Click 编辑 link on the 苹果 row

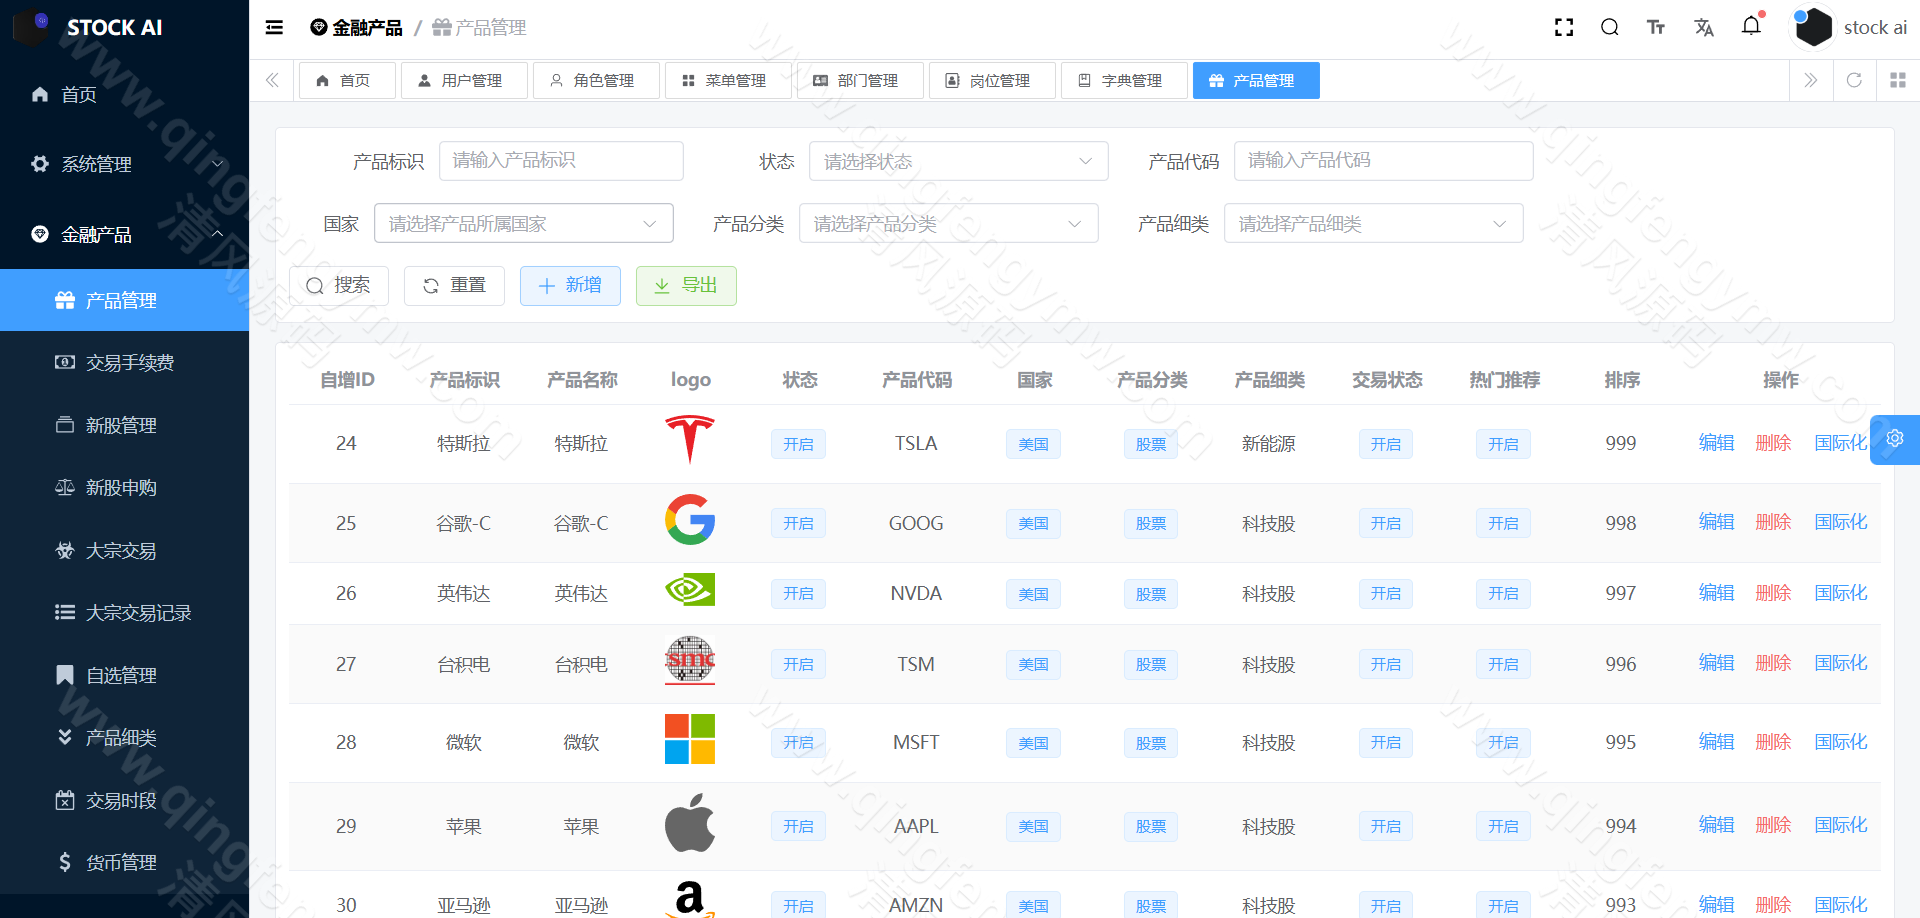(1716, 825)
